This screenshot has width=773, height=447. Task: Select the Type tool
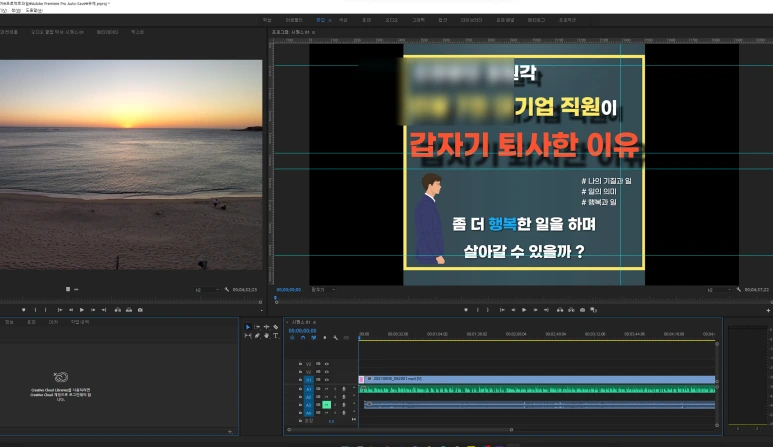(x=276, y=336)
